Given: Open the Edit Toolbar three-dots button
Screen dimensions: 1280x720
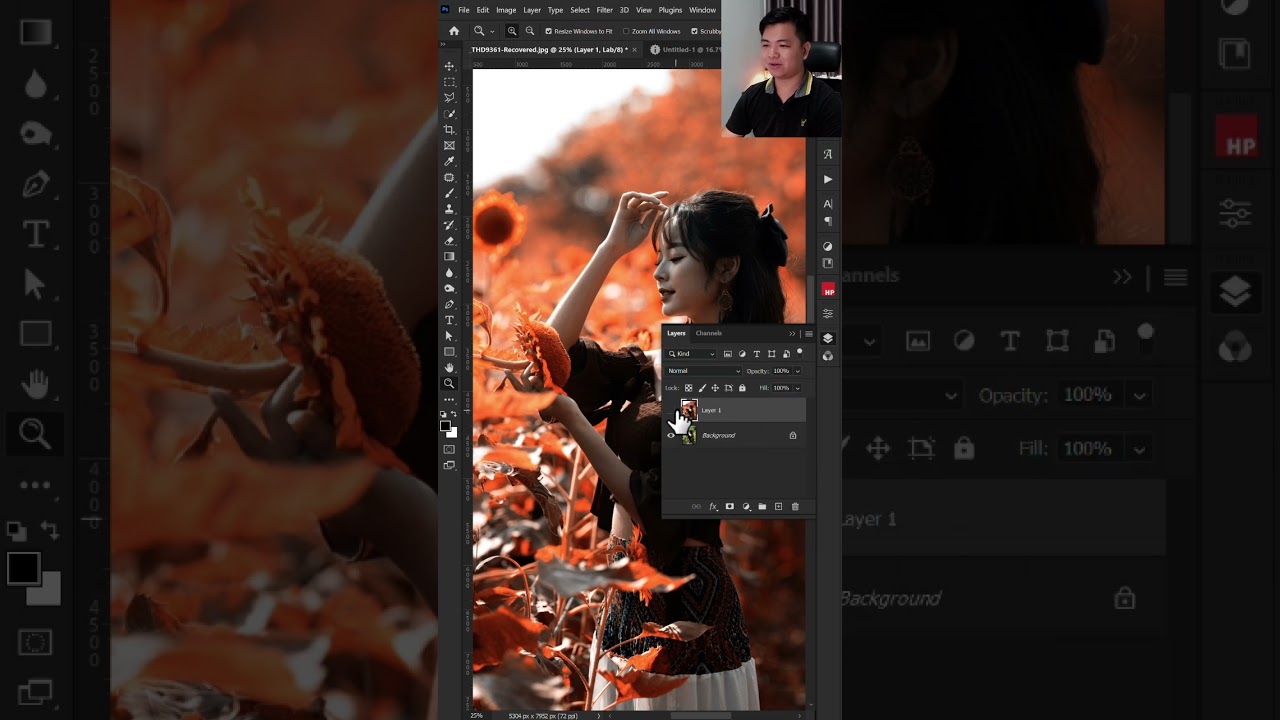Looking at the screenshot, I should 449,399.
